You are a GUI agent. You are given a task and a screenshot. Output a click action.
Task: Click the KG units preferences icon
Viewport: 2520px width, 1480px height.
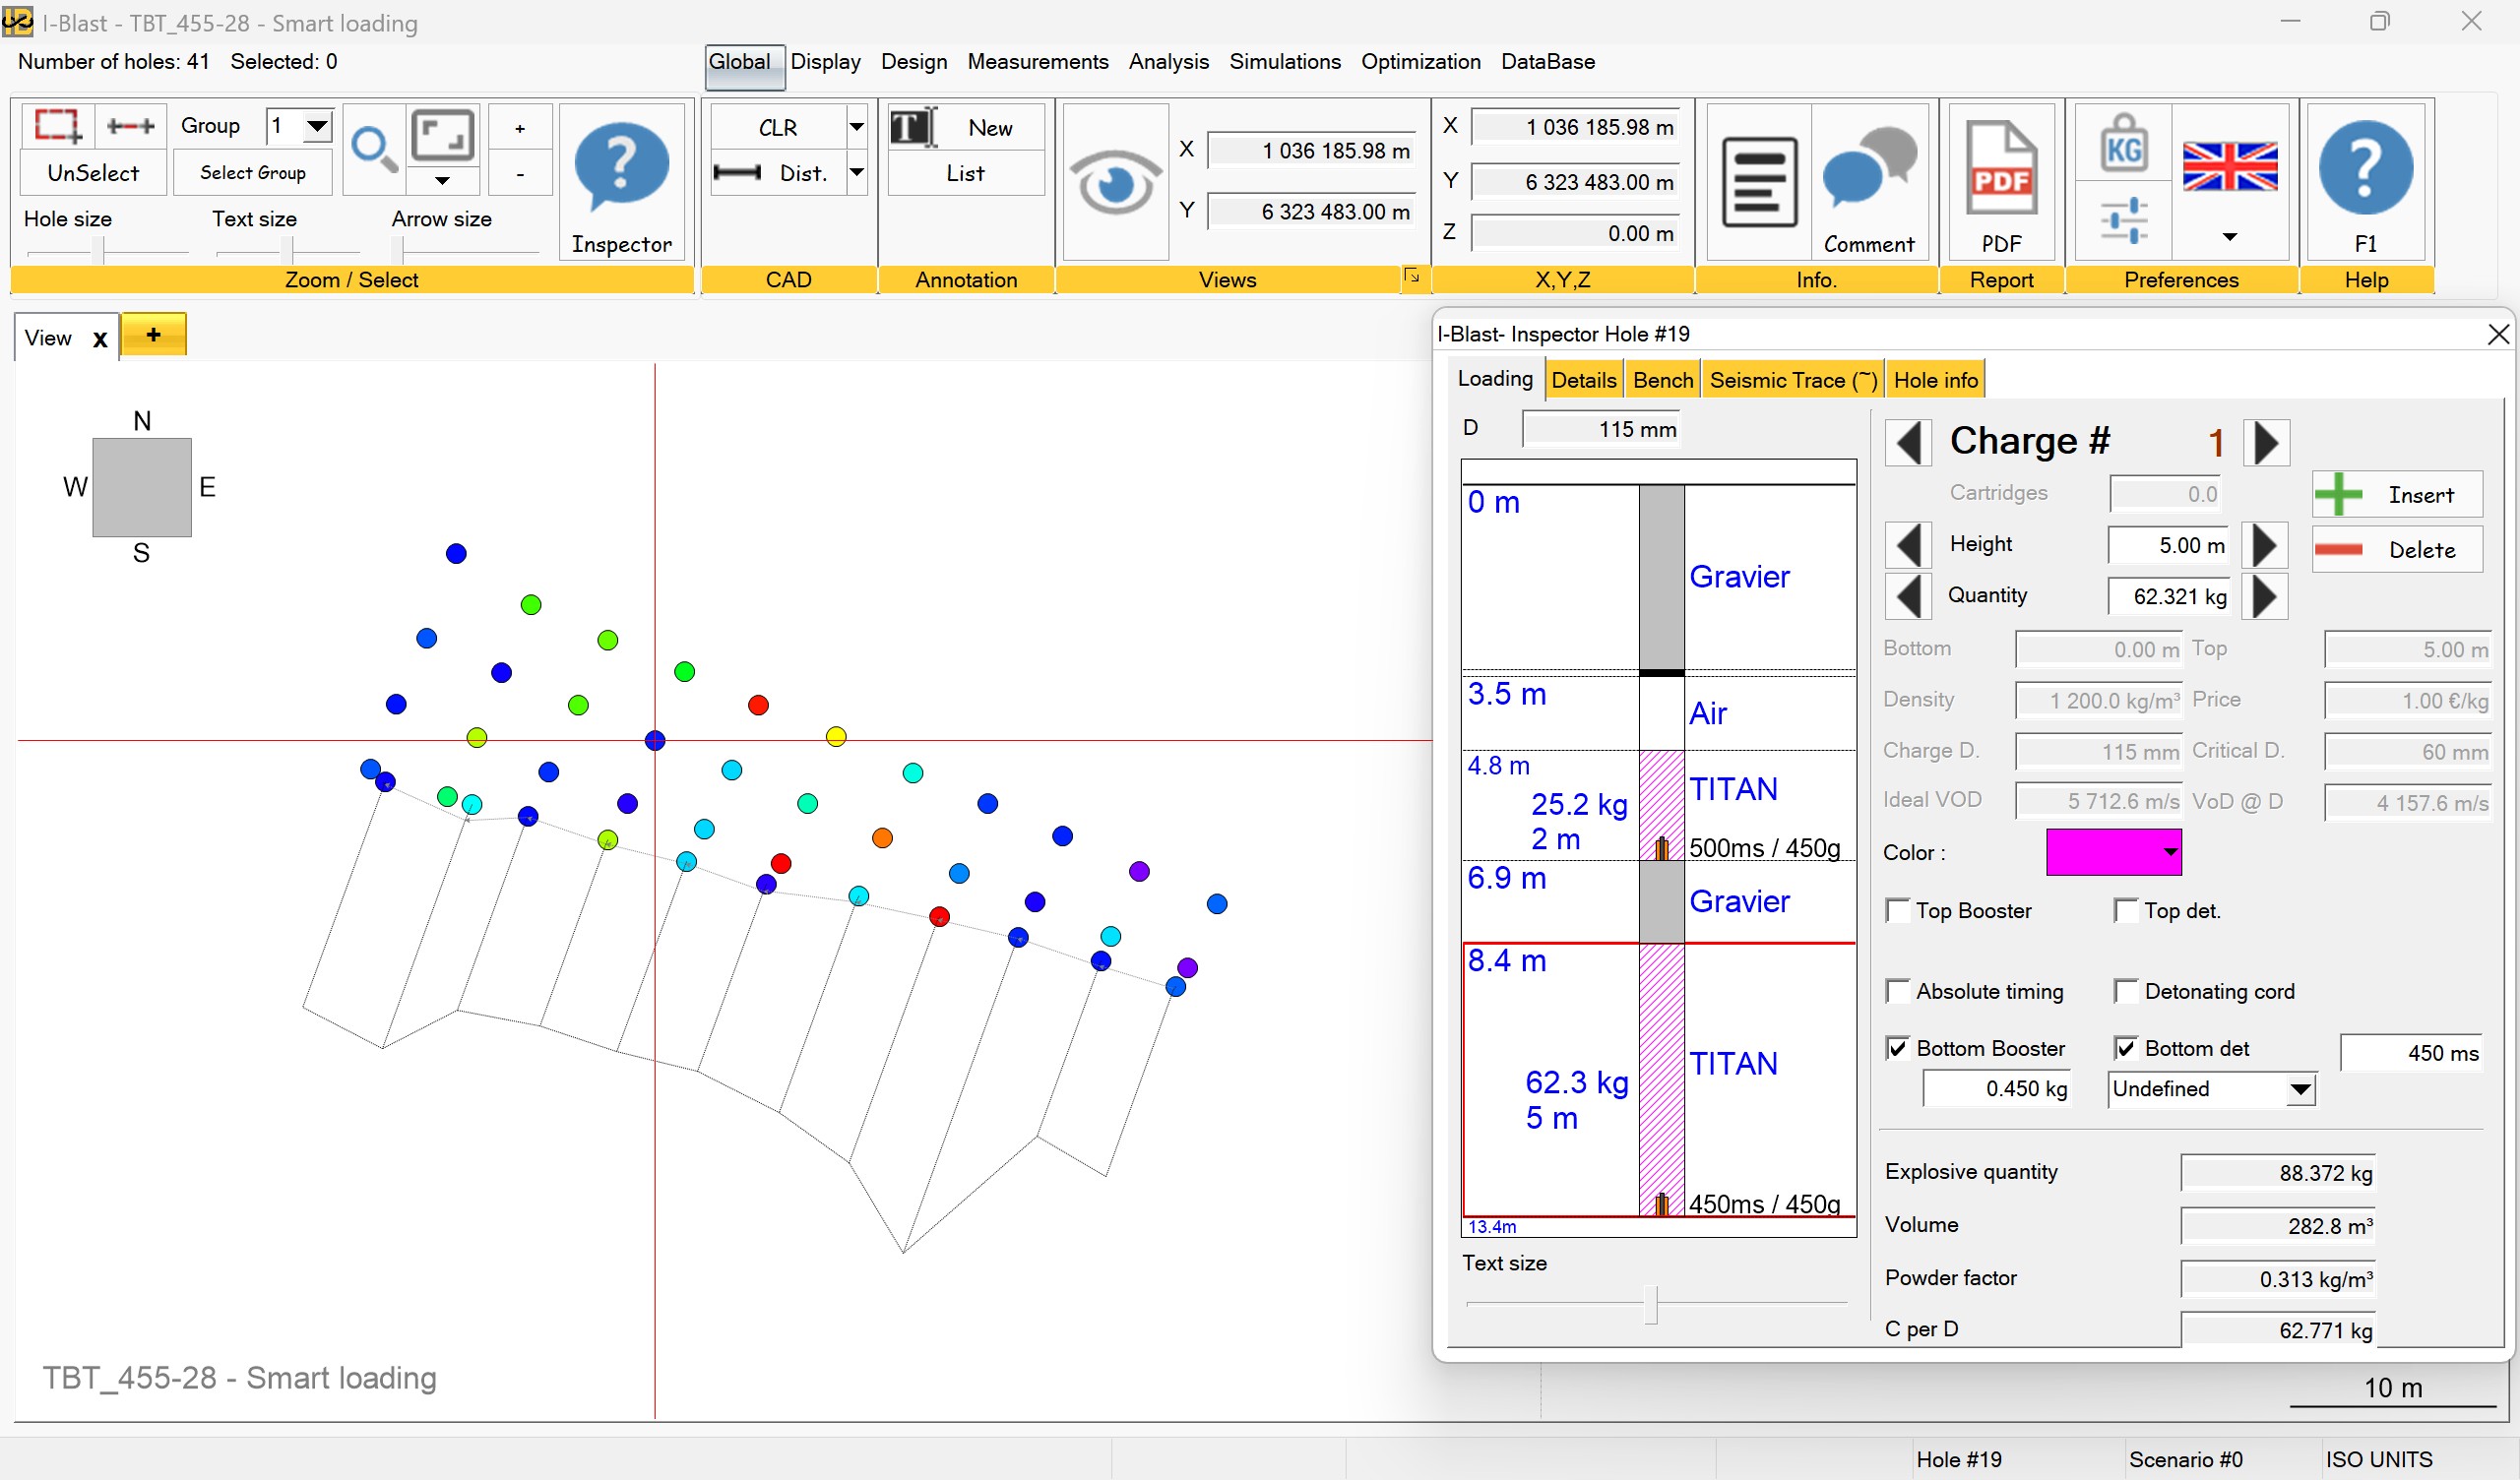tap(2123, 144)
